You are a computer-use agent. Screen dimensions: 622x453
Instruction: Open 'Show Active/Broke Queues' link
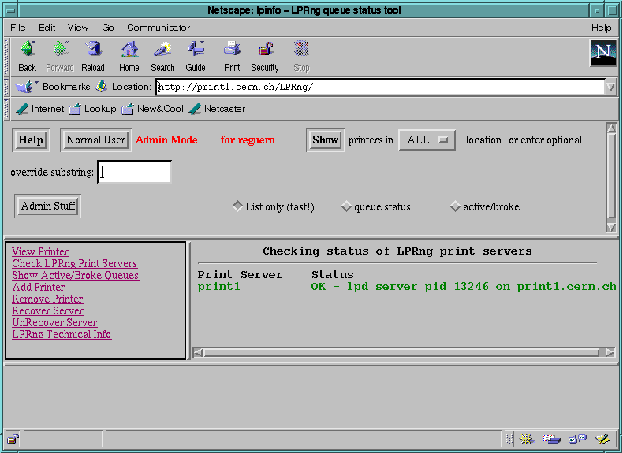coord(75,275)
